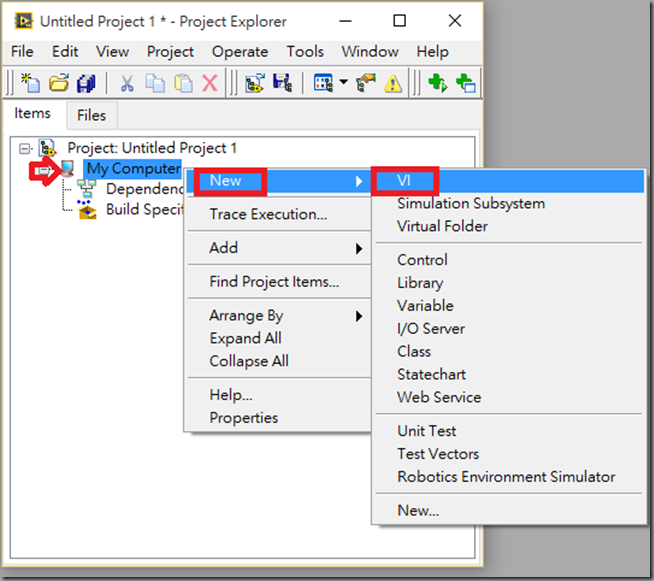Click the Dependencies tree icon

87,189
